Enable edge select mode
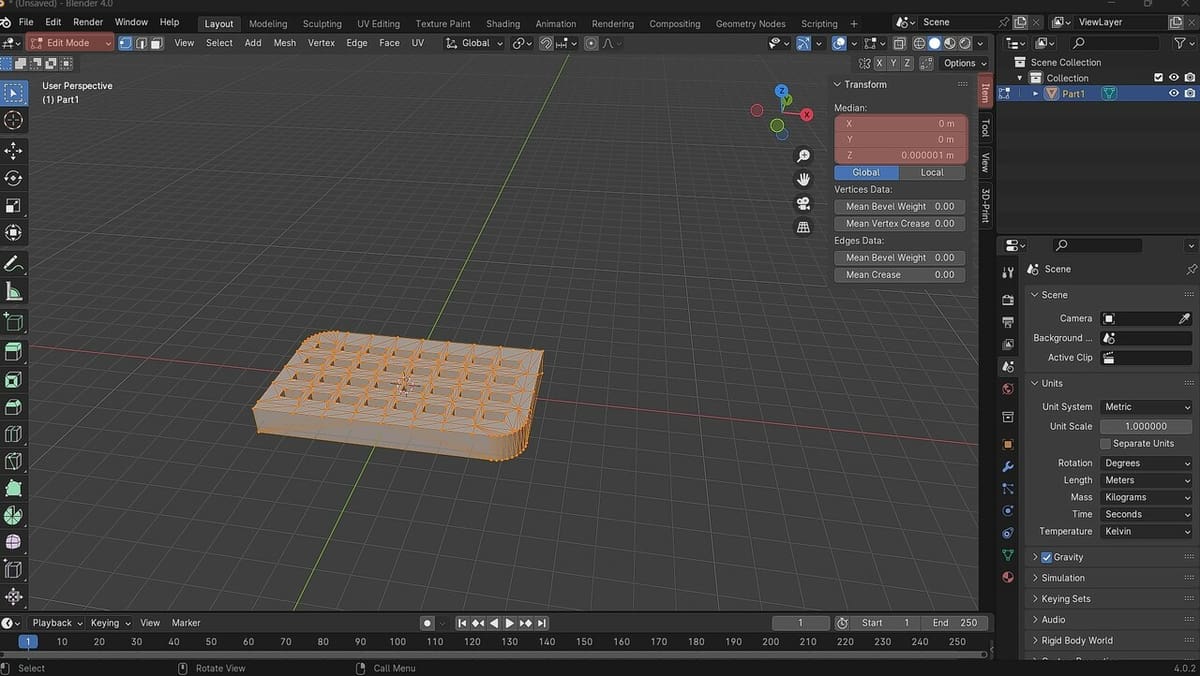 pos(141,43)
